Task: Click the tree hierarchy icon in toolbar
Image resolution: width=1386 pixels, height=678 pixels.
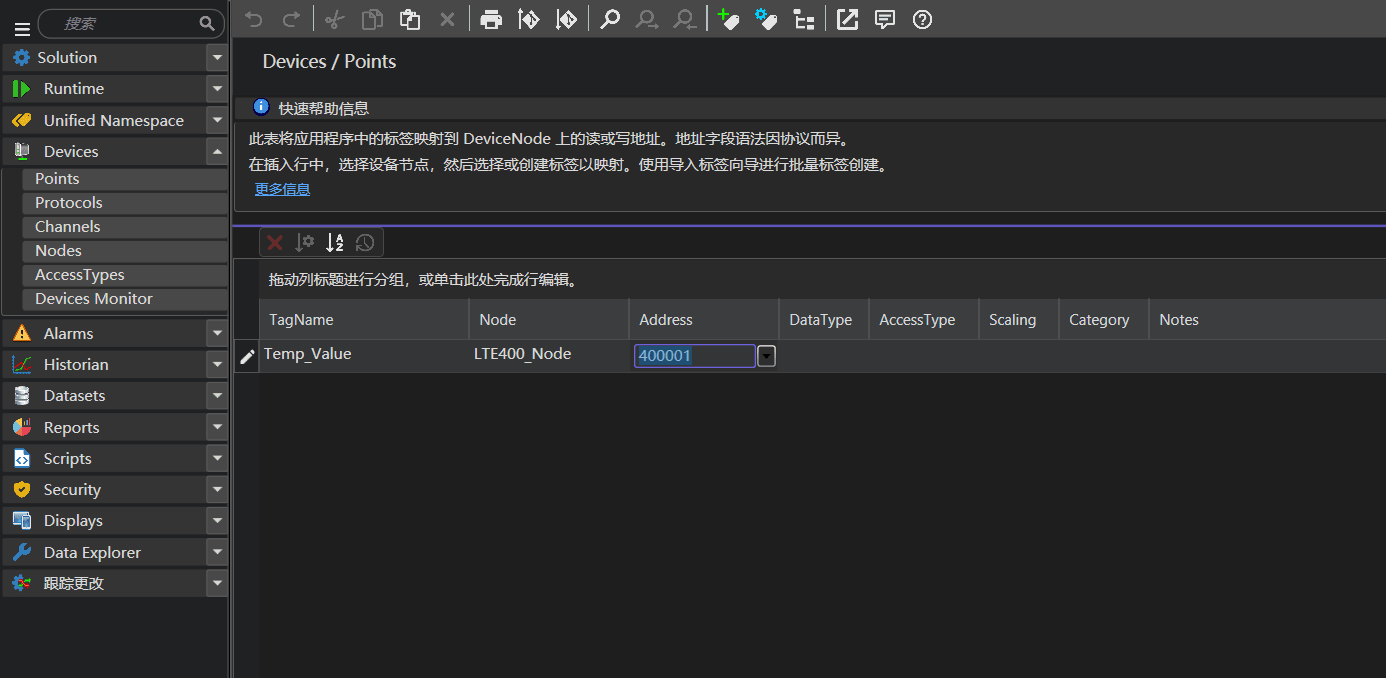Action: point(804,19)
